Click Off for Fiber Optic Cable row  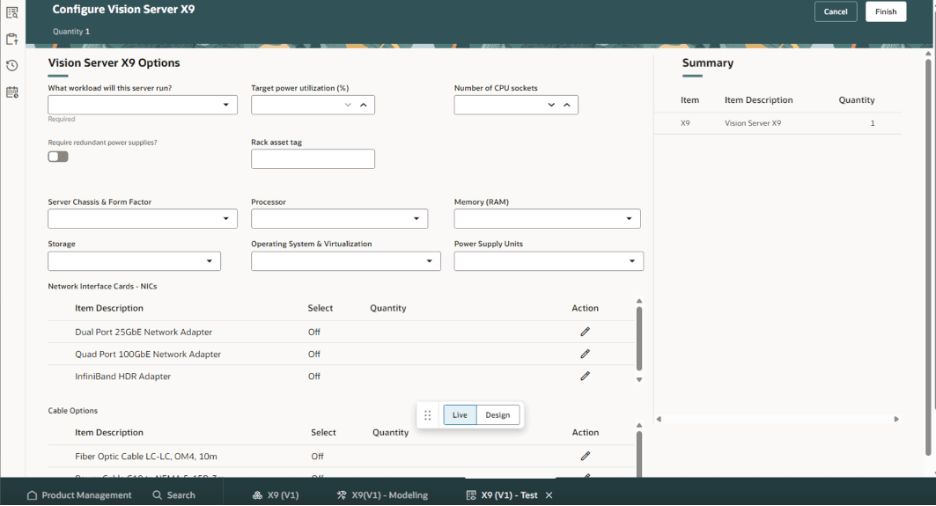tap(317, 456)
